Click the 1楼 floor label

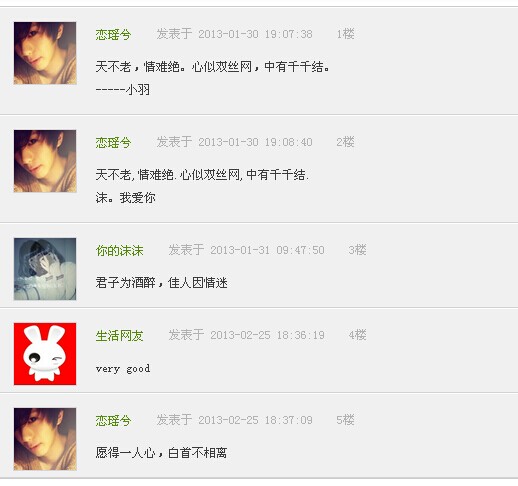point(345,34)
